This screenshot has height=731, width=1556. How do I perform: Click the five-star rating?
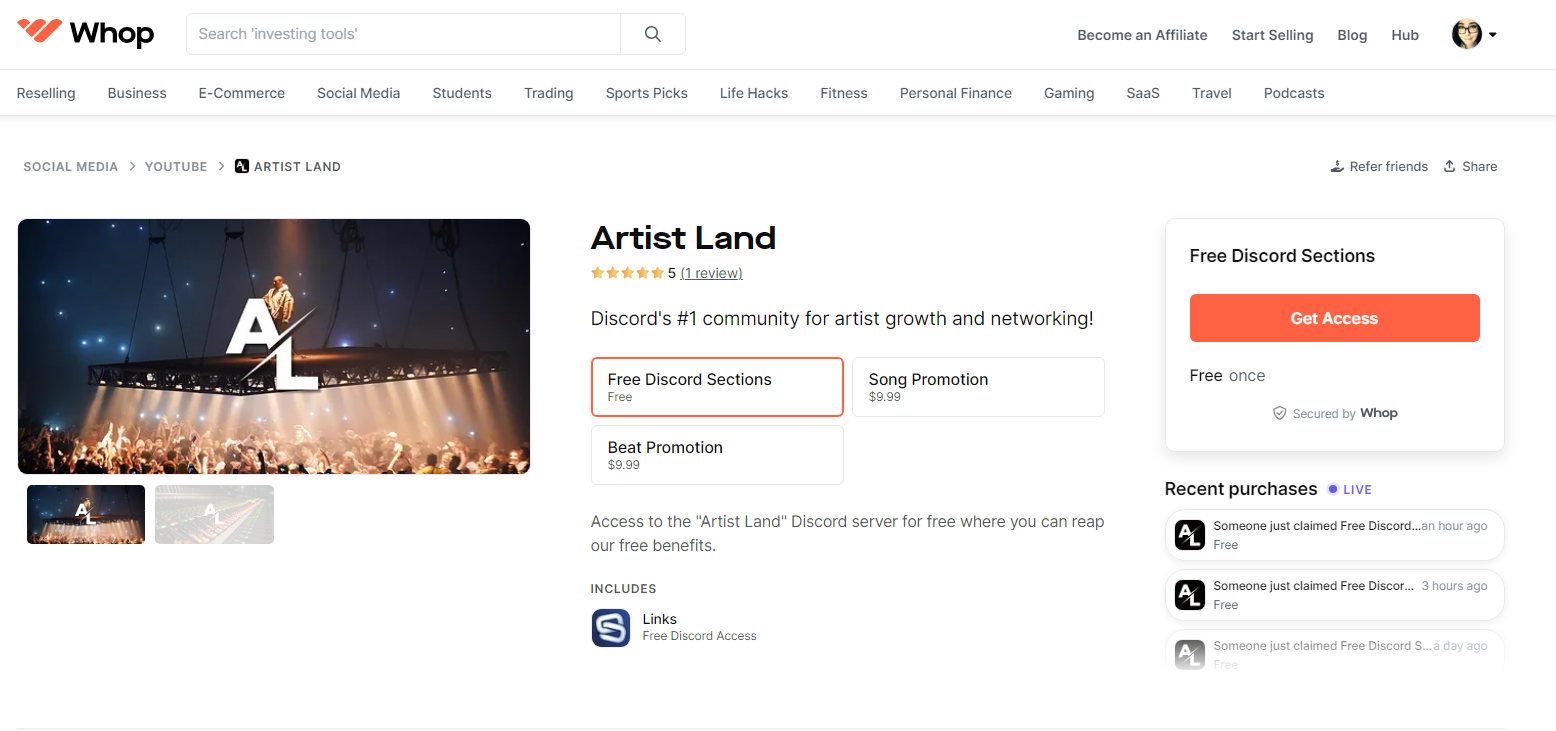[x=627, y=273]
